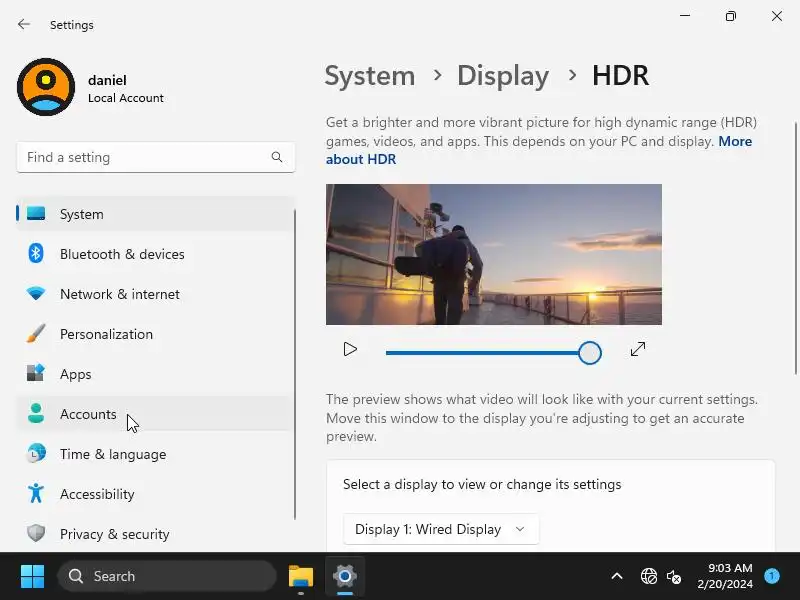The image size is (800, 600).
Task: Click the HDR page title
Action: coord(620,76)
